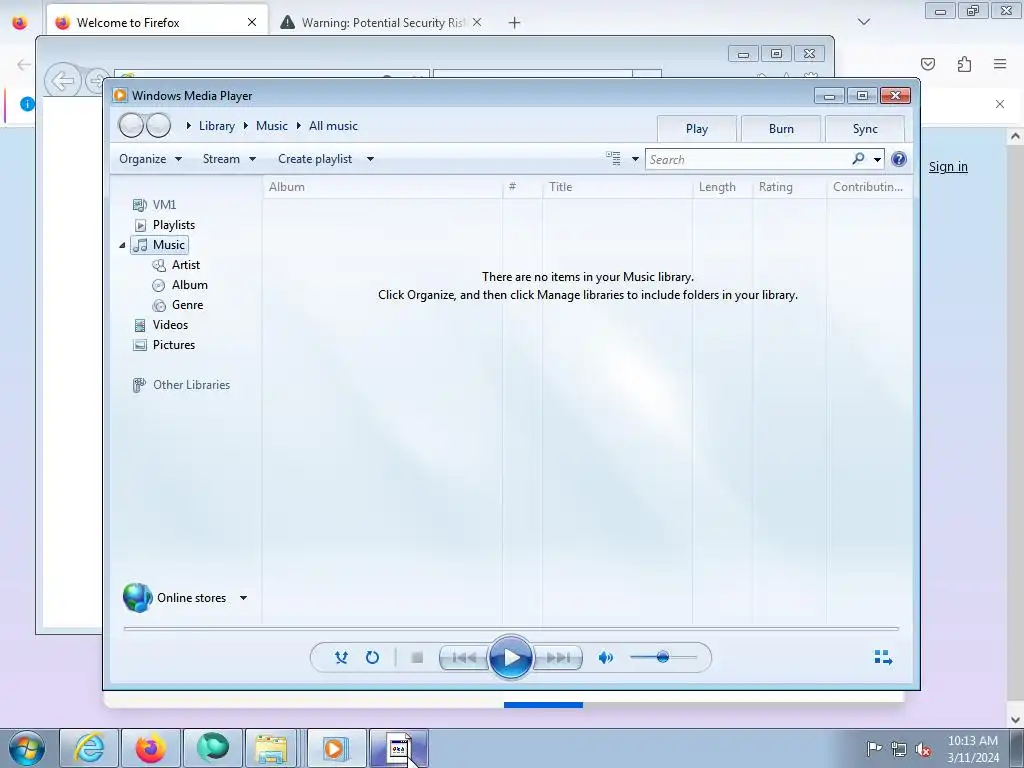Expand breadcrumb arrow before Library
The image size is (1024, 768).
189,125
